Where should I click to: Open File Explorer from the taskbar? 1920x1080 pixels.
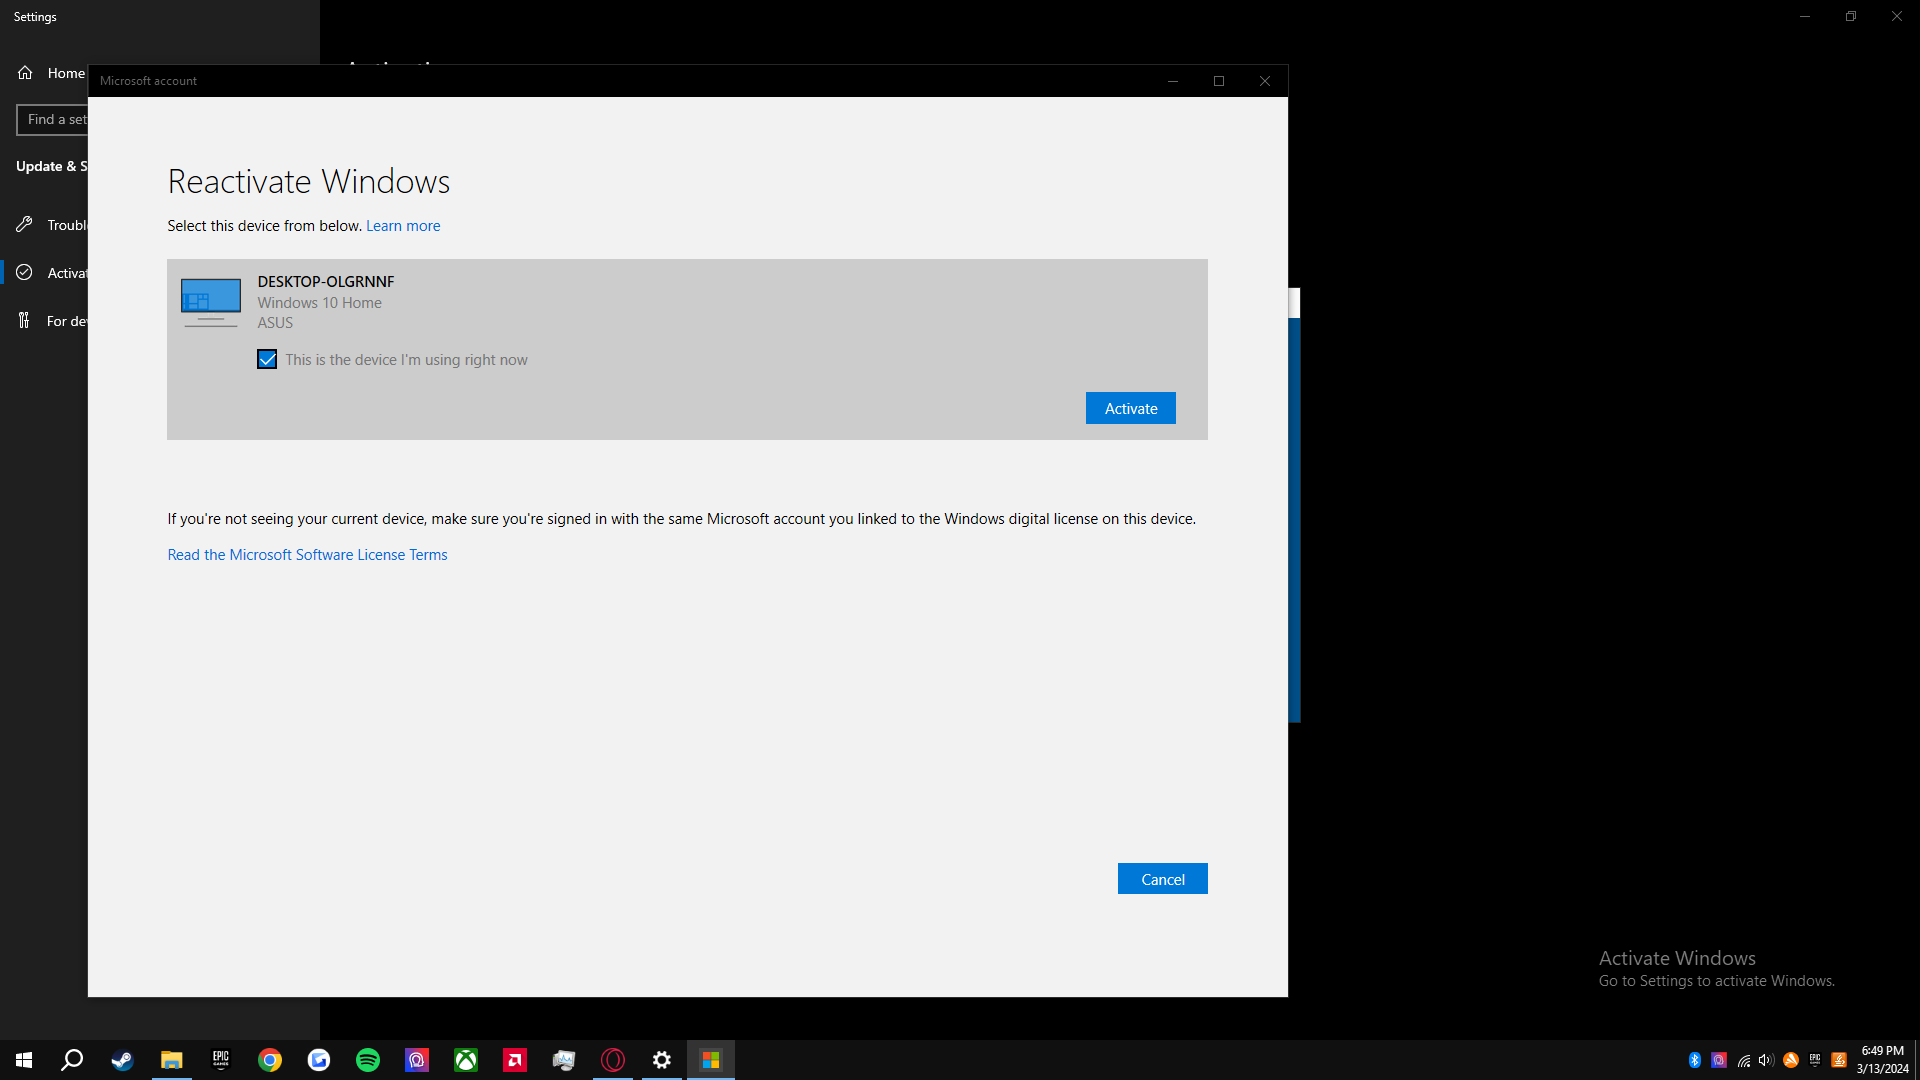[x=171, y=1059]
